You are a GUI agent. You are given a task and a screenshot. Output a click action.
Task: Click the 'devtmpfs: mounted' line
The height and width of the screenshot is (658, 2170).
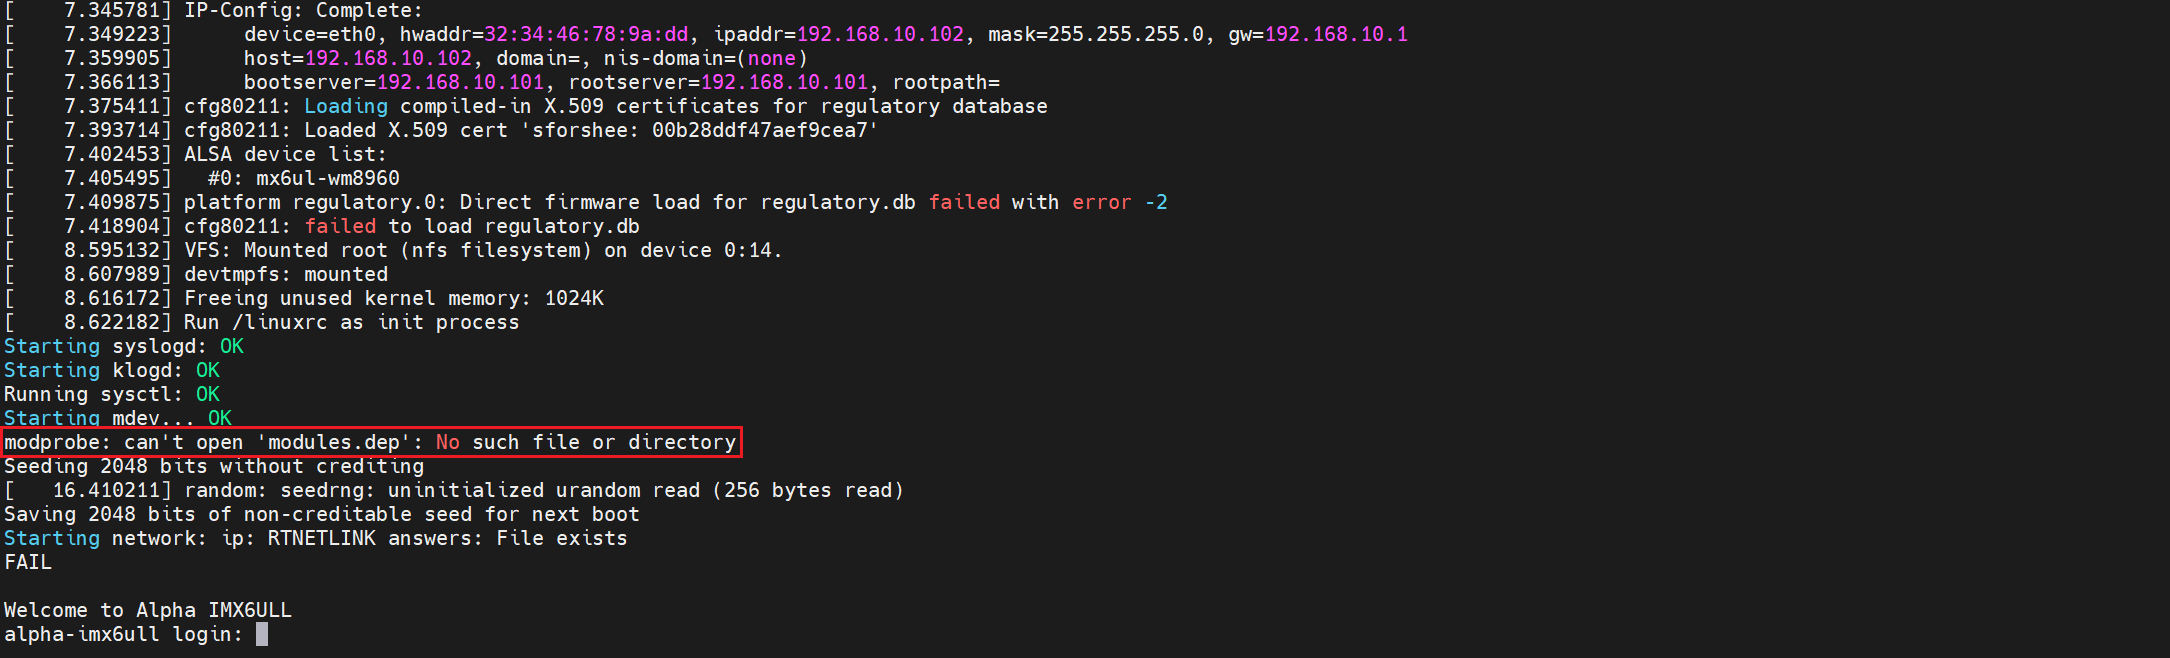286,274
